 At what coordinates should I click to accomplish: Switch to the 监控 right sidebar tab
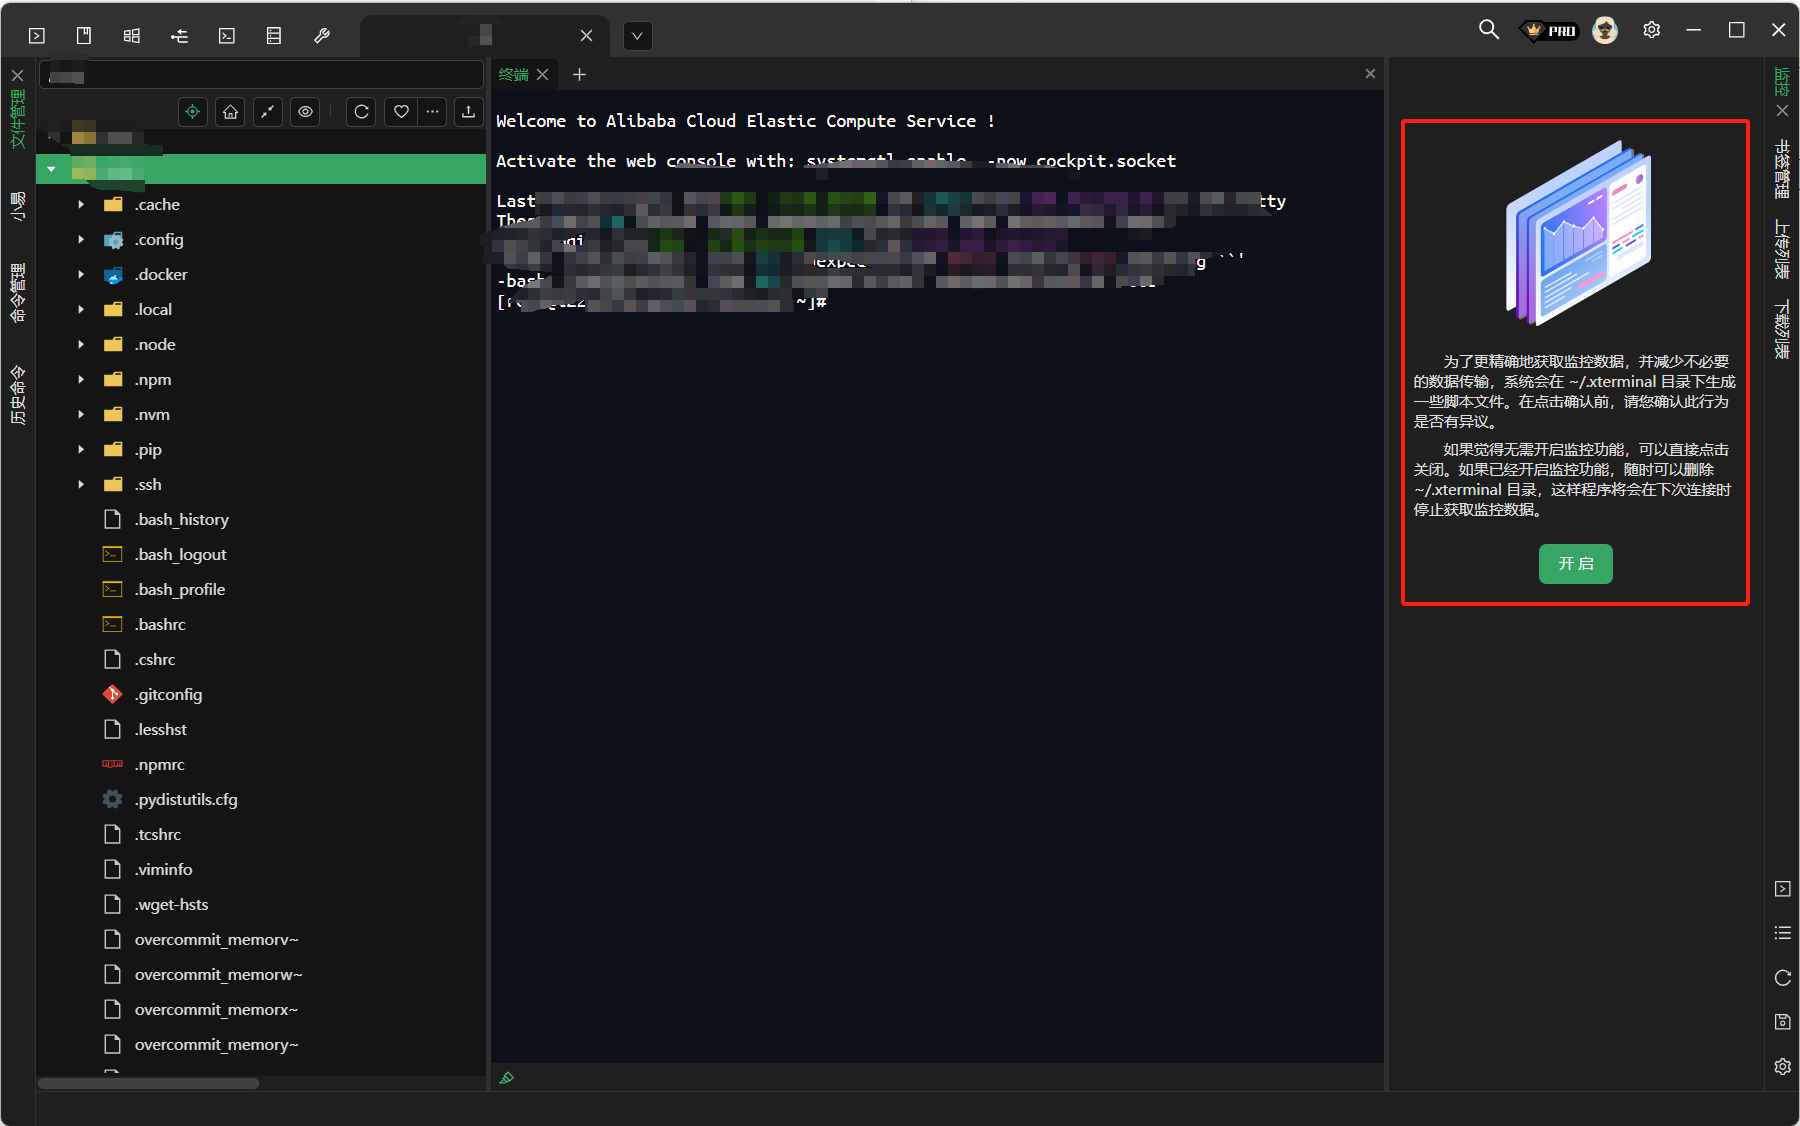[1782, 82]
